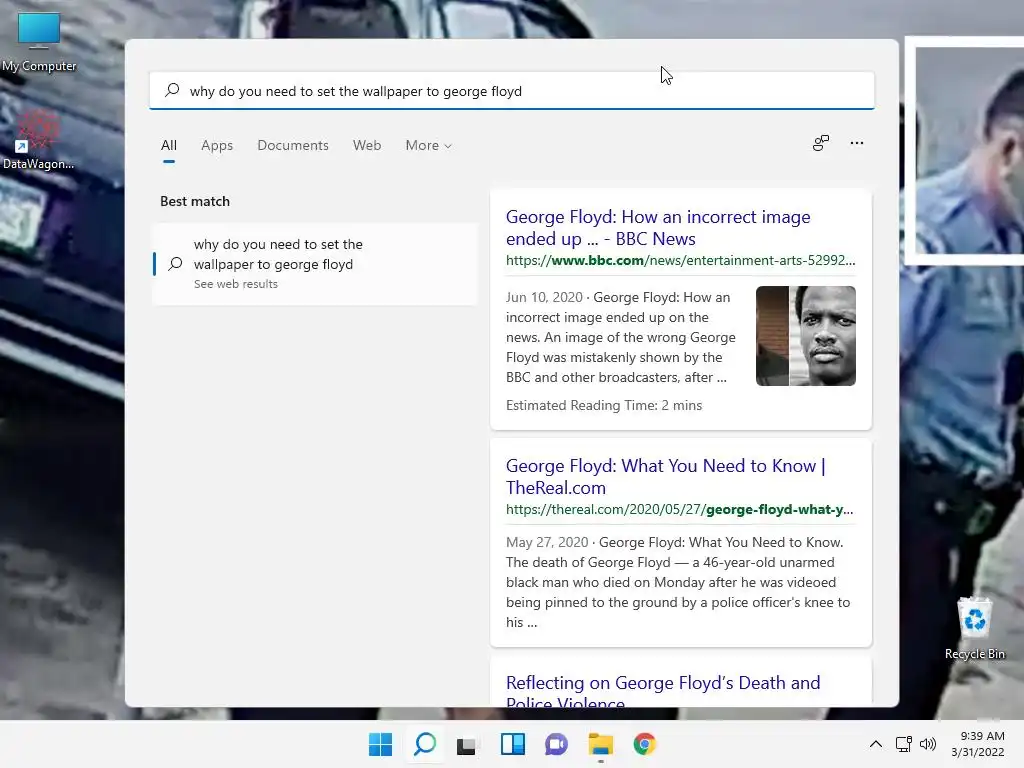Open network icon in system tray
Screen dimensions: 1024x768
pos(904,744)
